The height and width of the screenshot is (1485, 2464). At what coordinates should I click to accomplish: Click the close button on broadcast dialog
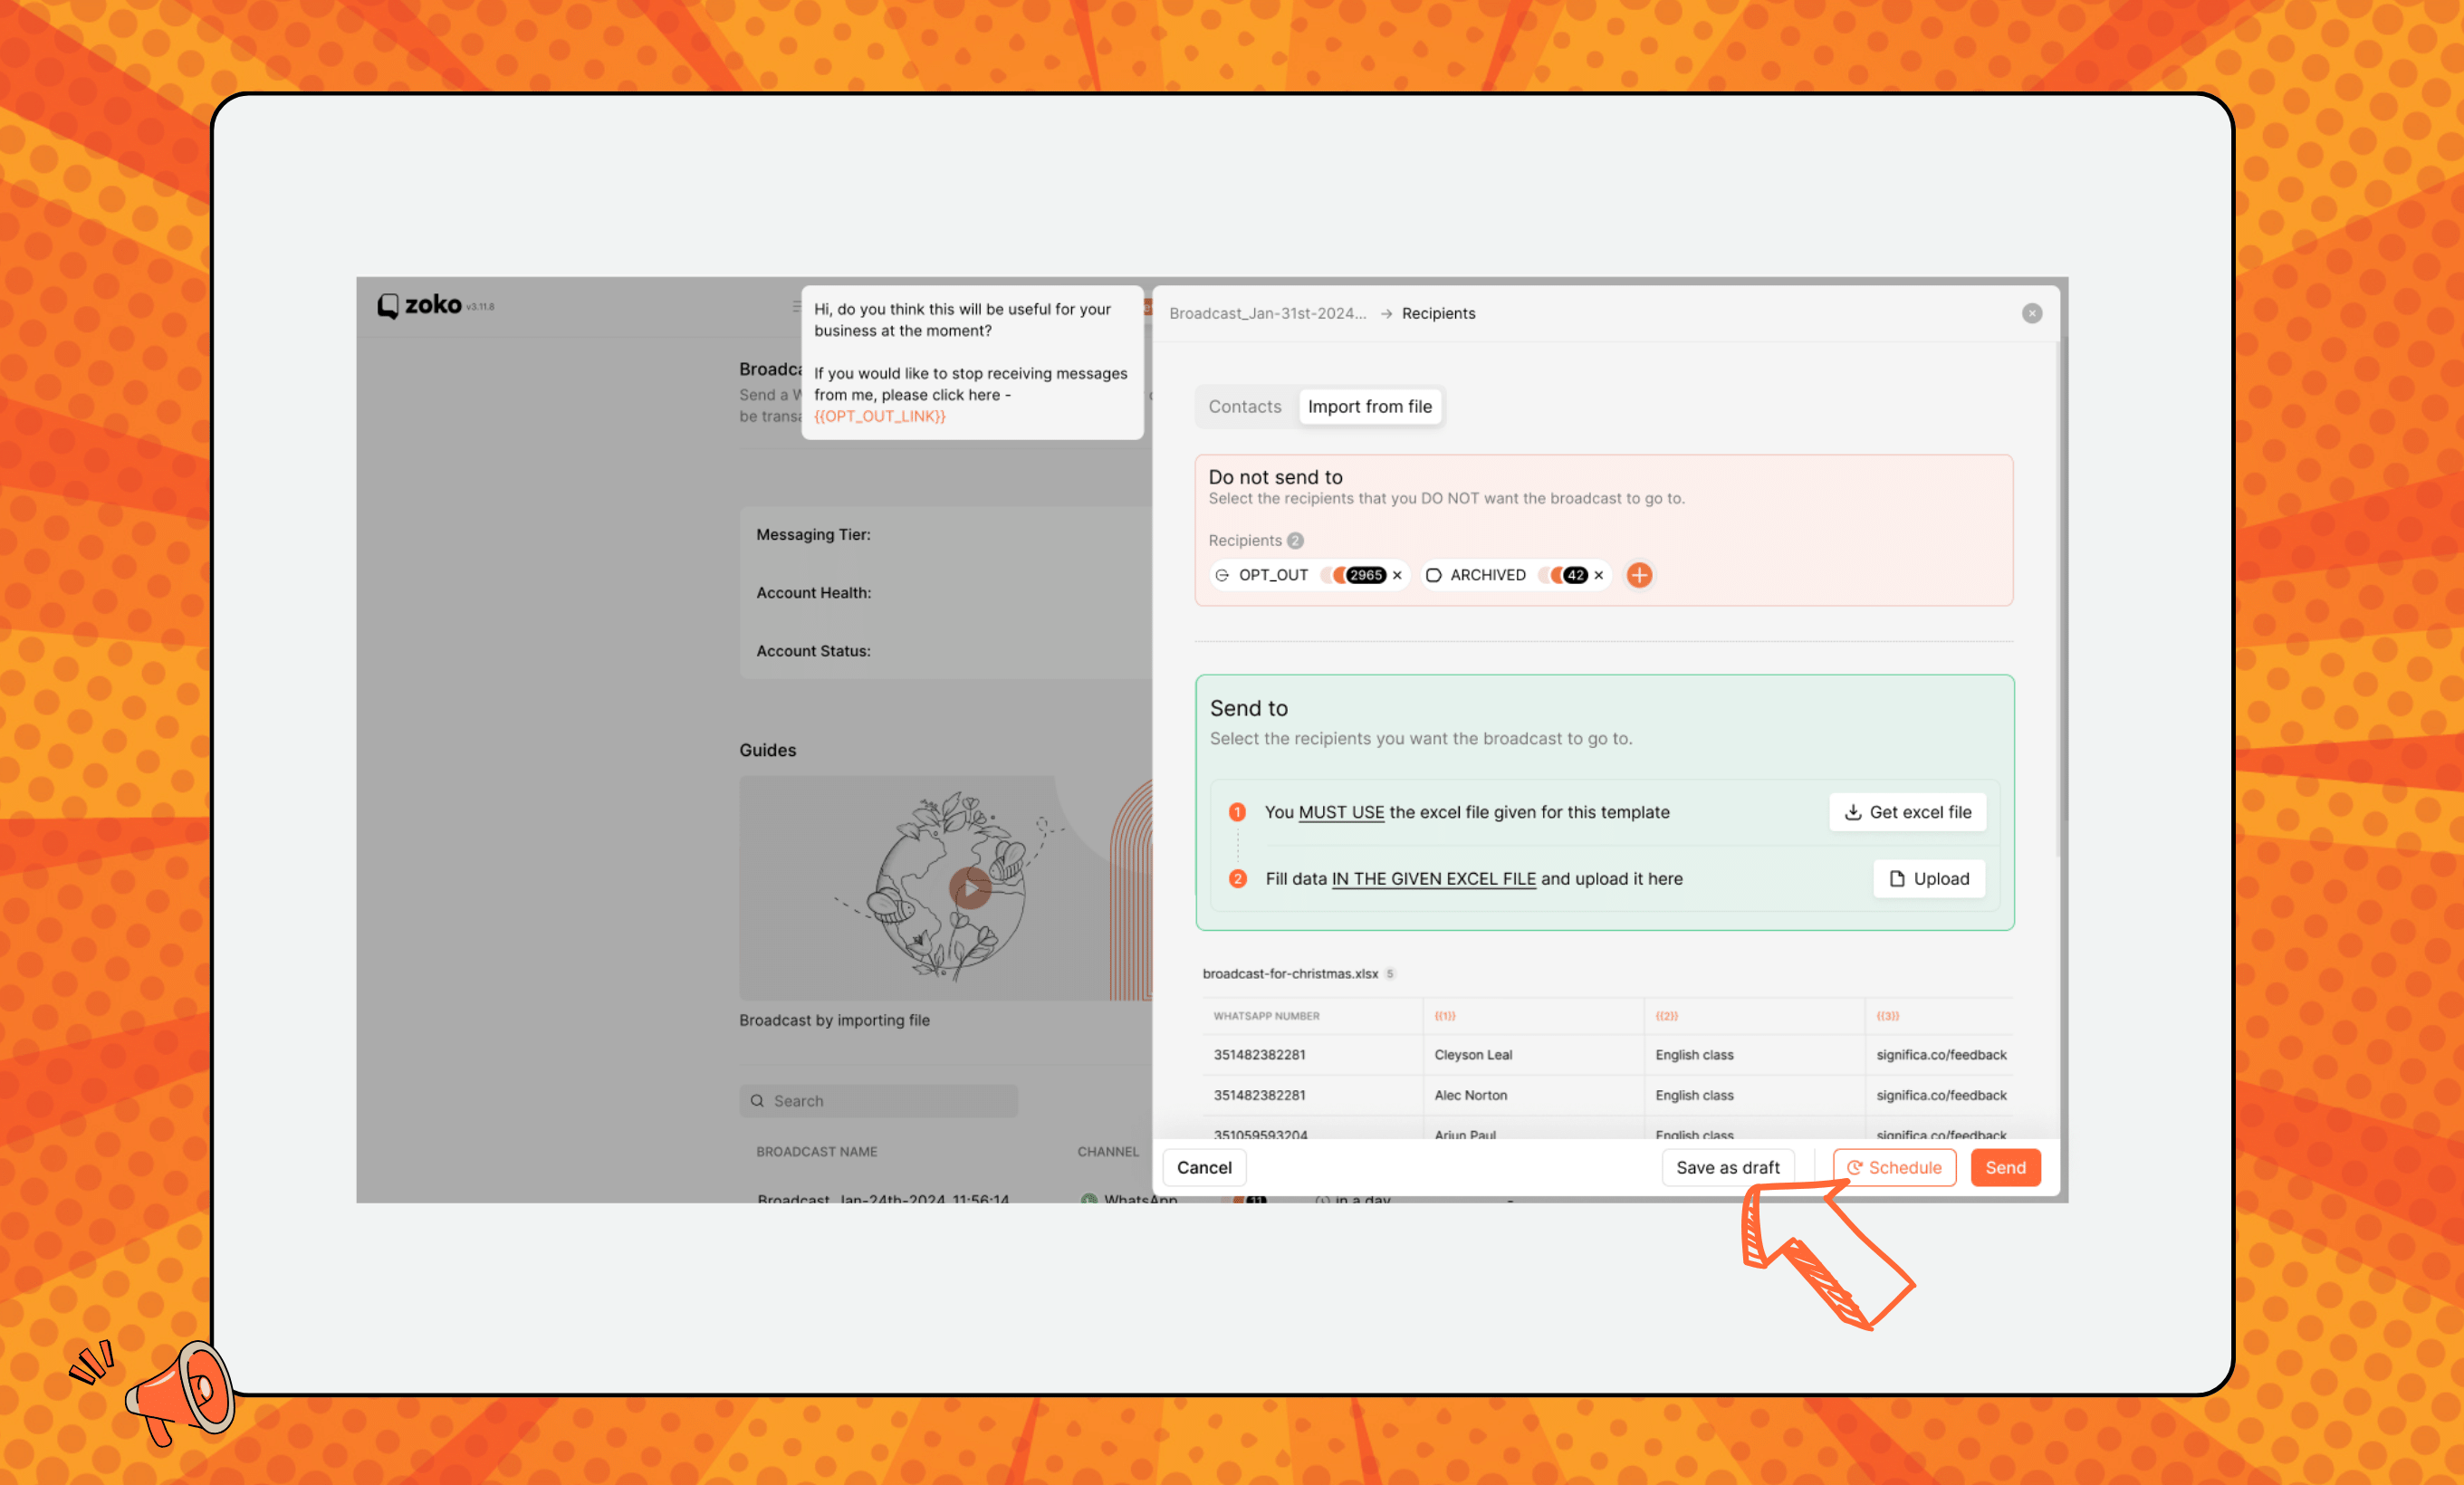(x=2033, y=313)
